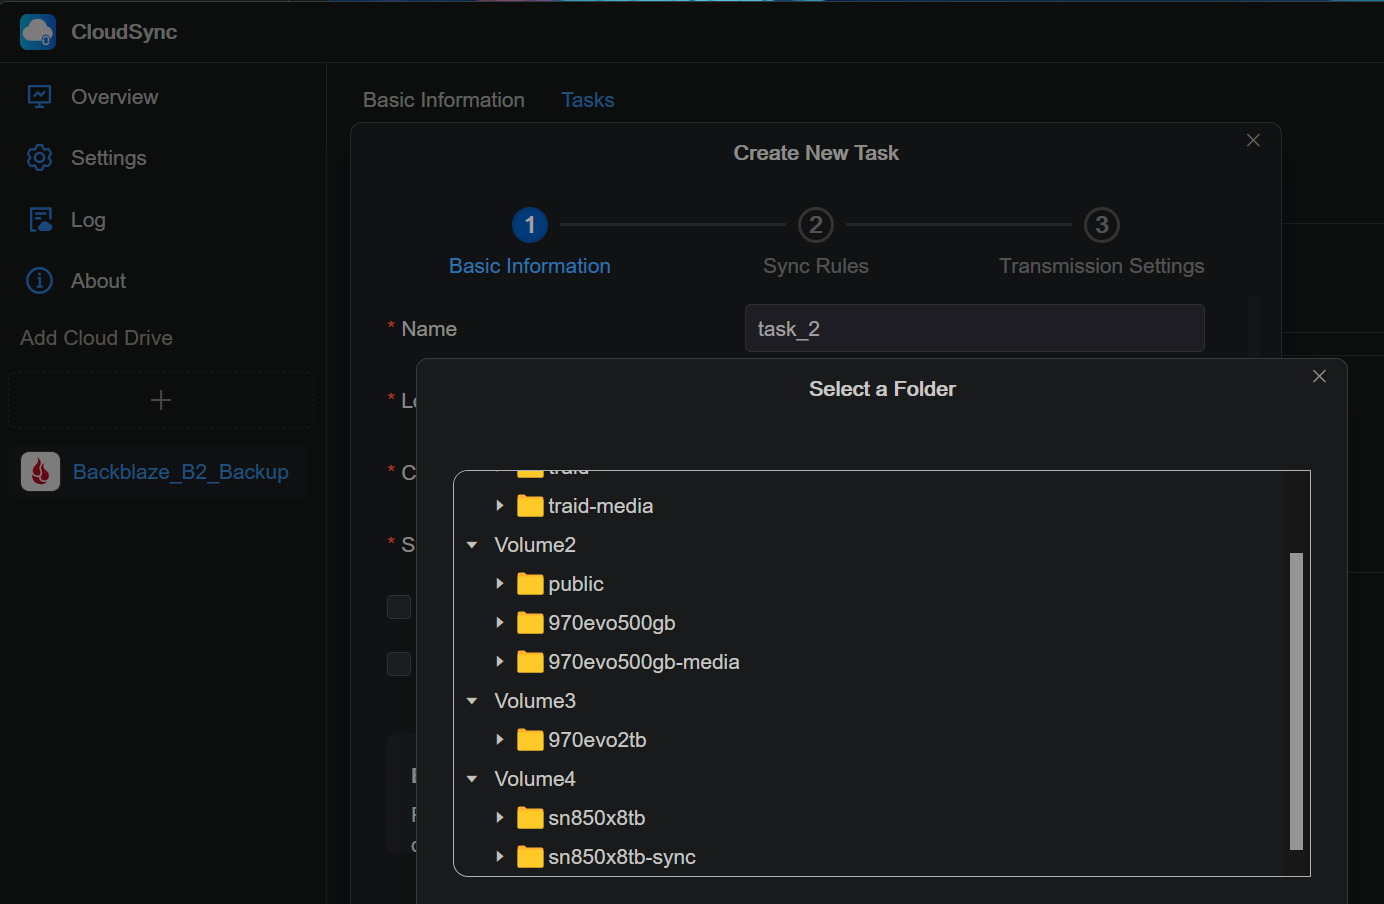Select the 970evo2tb folder icon
Viewport: 1384px width, 904px height.
point(530,740)
